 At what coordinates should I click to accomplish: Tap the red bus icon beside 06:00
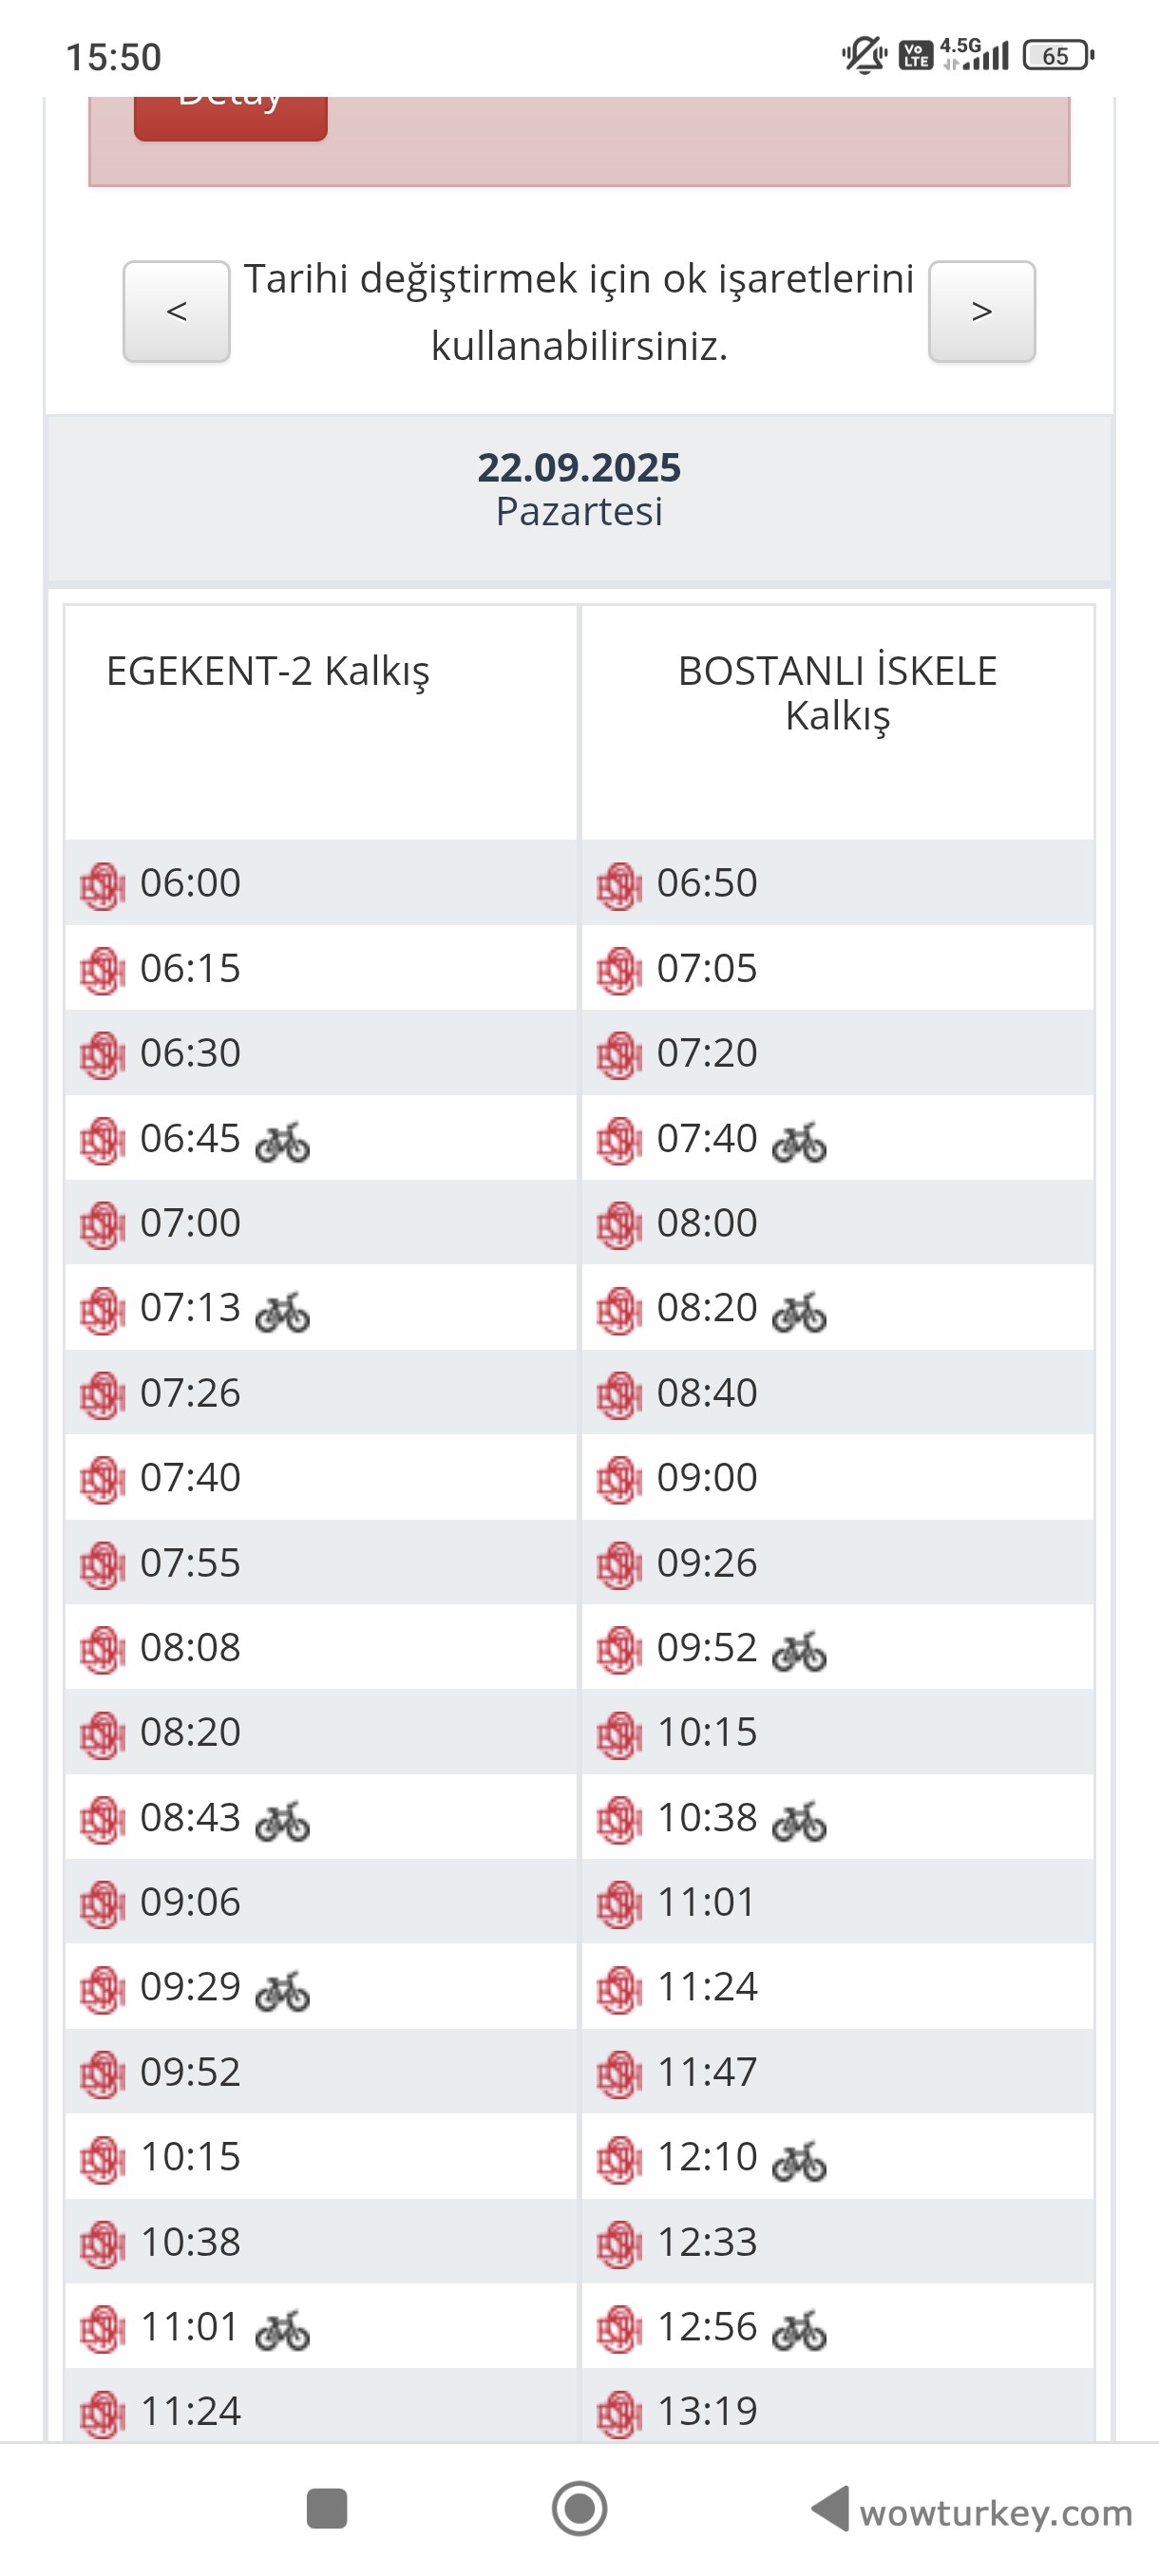[102, 885]
